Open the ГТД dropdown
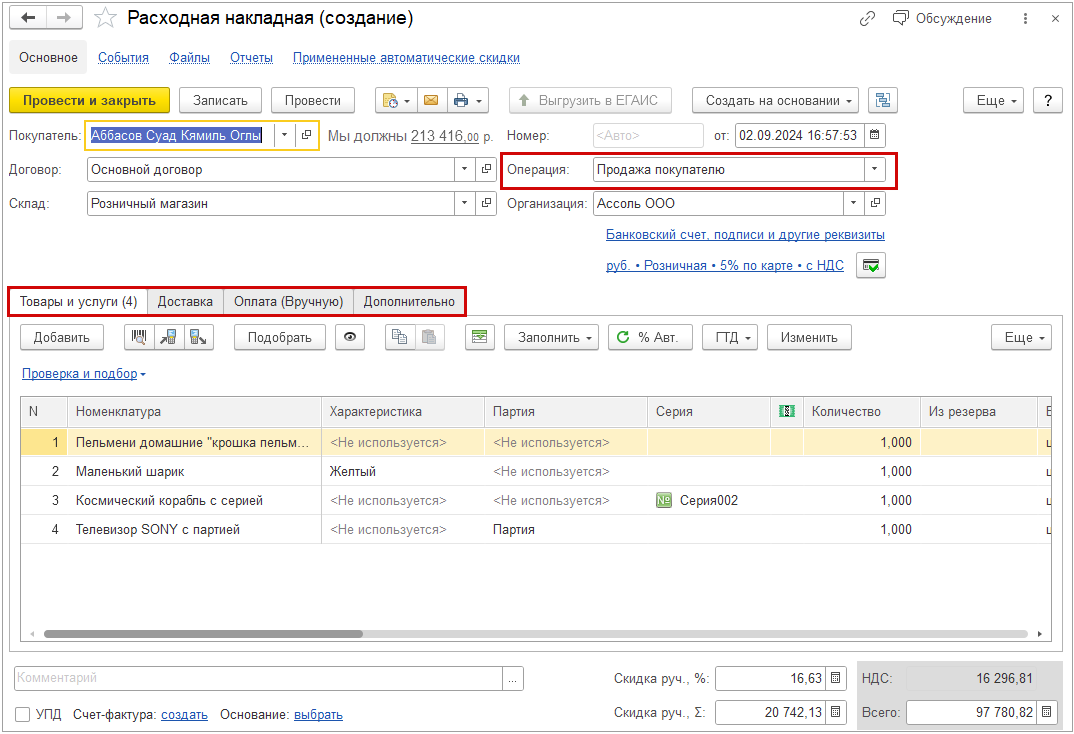 point(730,338)
